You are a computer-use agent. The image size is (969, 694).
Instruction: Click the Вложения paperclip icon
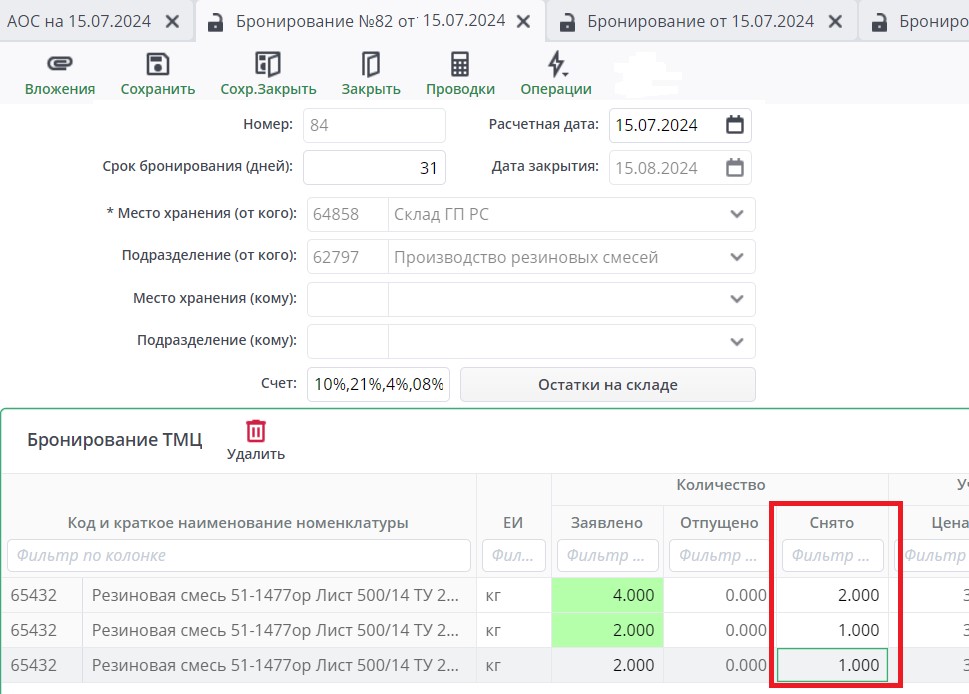59,65
